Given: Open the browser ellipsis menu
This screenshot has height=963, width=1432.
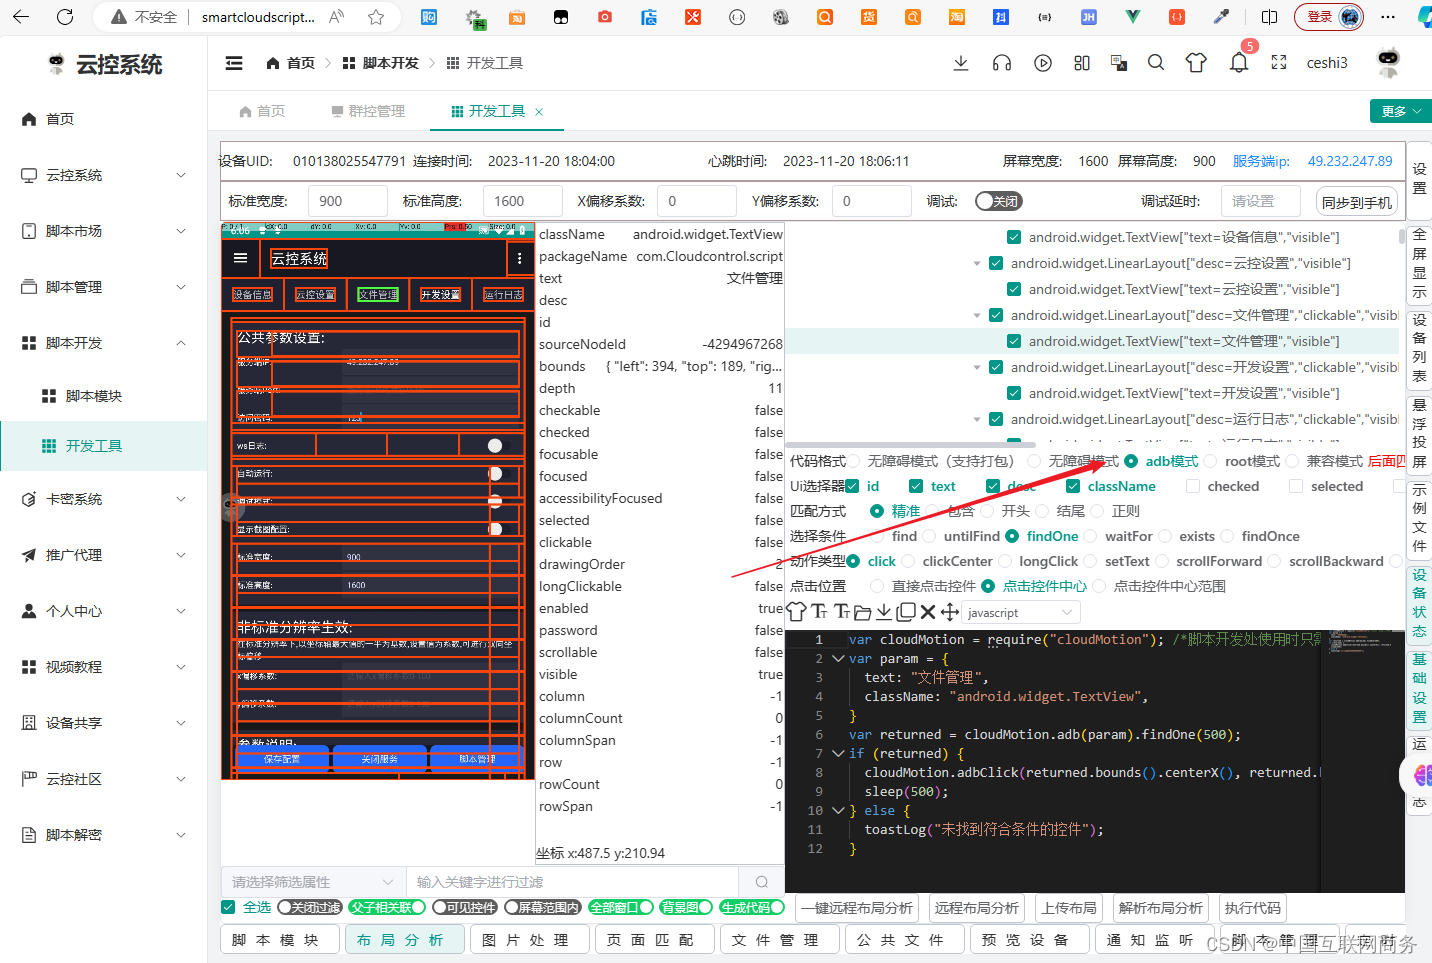Looking at the screenshot, I should tap(1388, 17).
